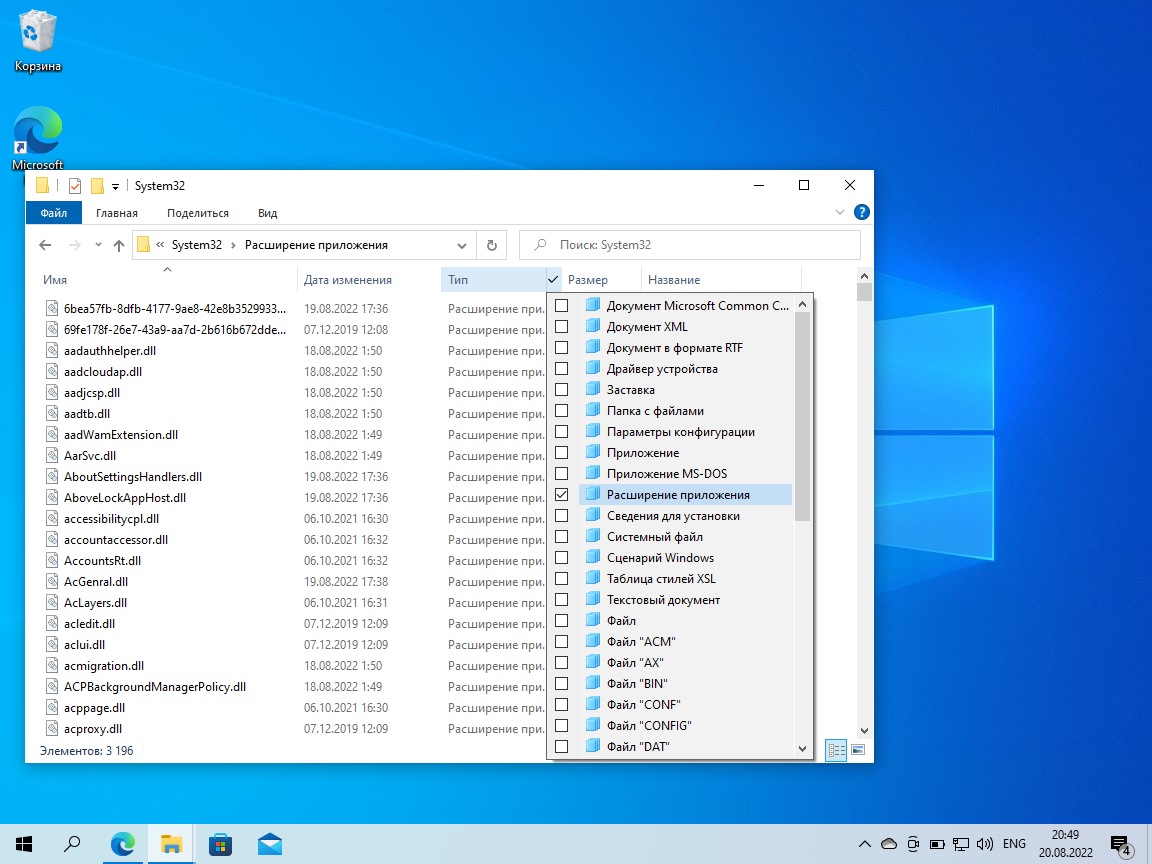Check the 'Текстовый документ' filter checkbox

[x=561, y=600]
